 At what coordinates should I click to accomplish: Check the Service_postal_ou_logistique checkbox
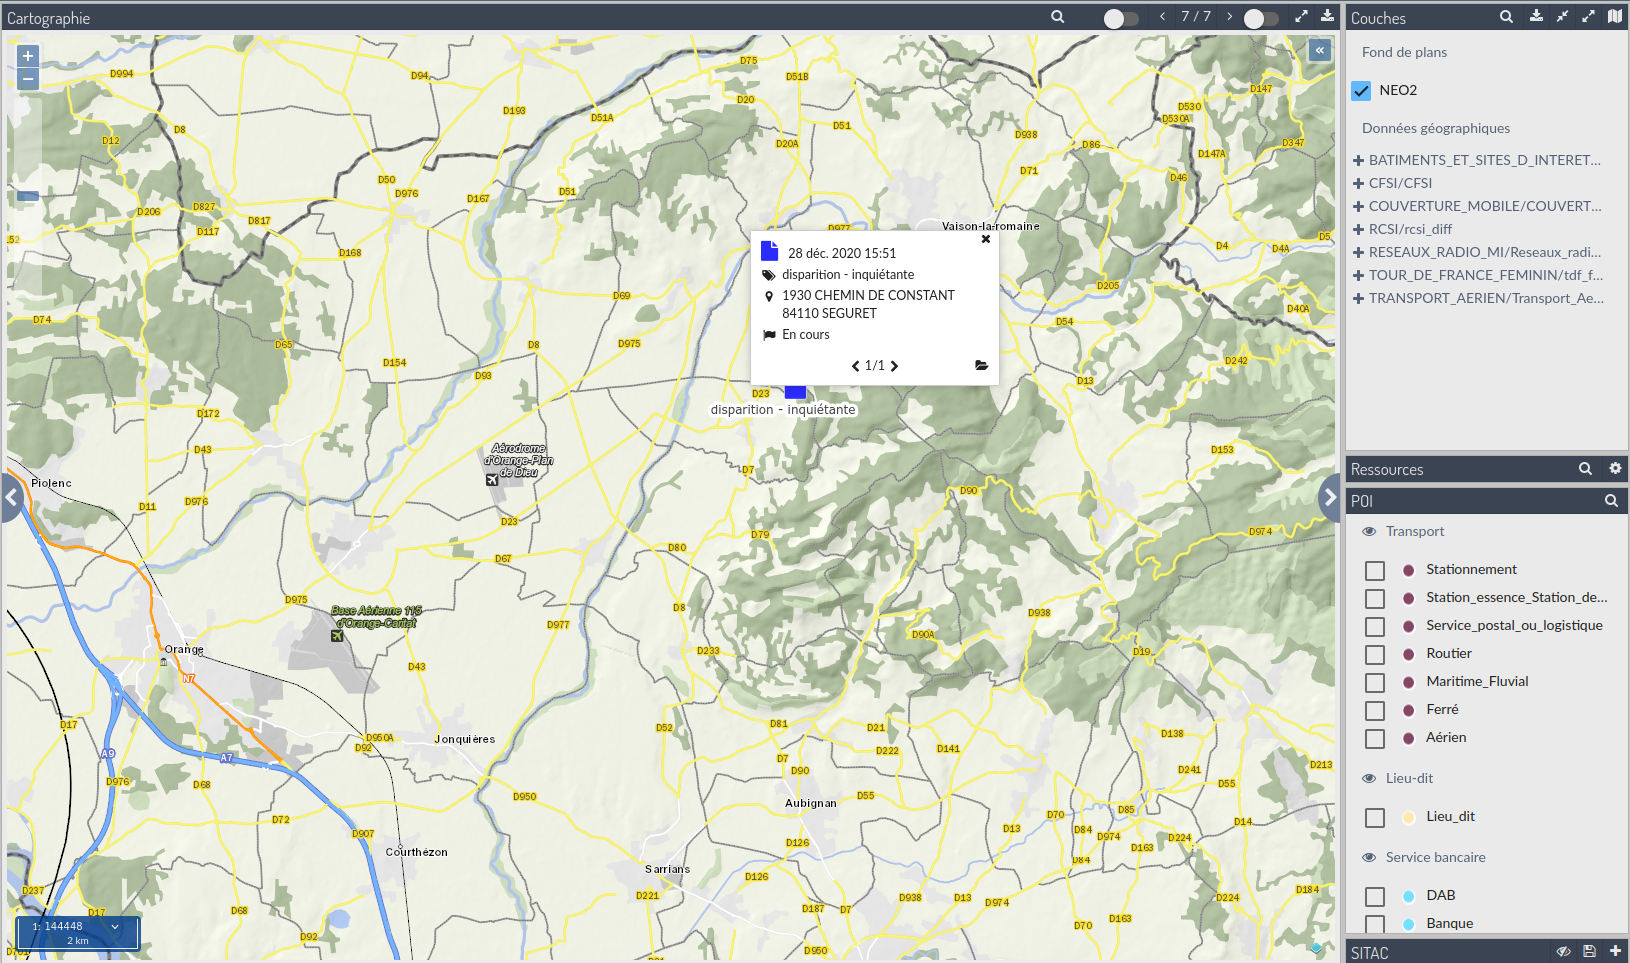1375,626
